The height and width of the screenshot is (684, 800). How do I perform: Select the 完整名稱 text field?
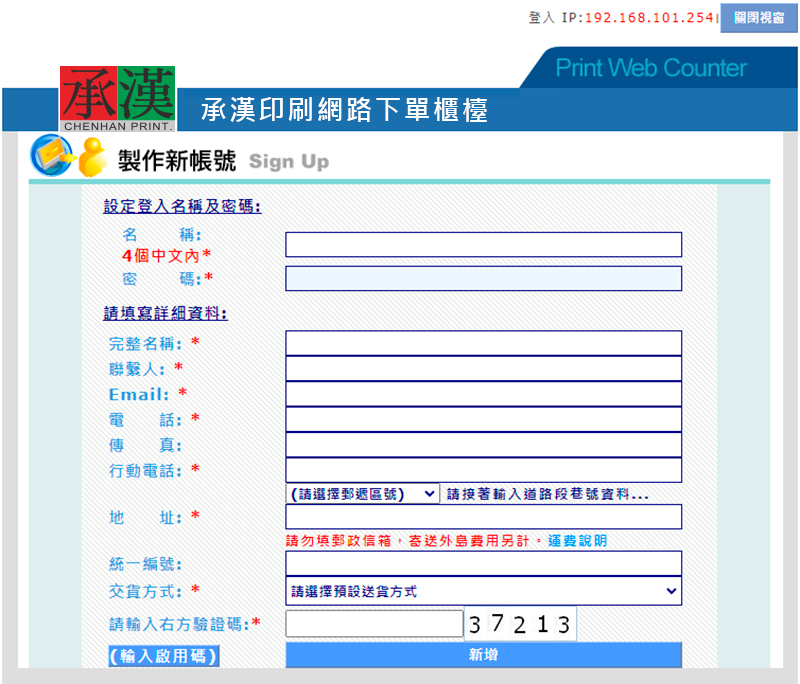click(x=483, y=343)
